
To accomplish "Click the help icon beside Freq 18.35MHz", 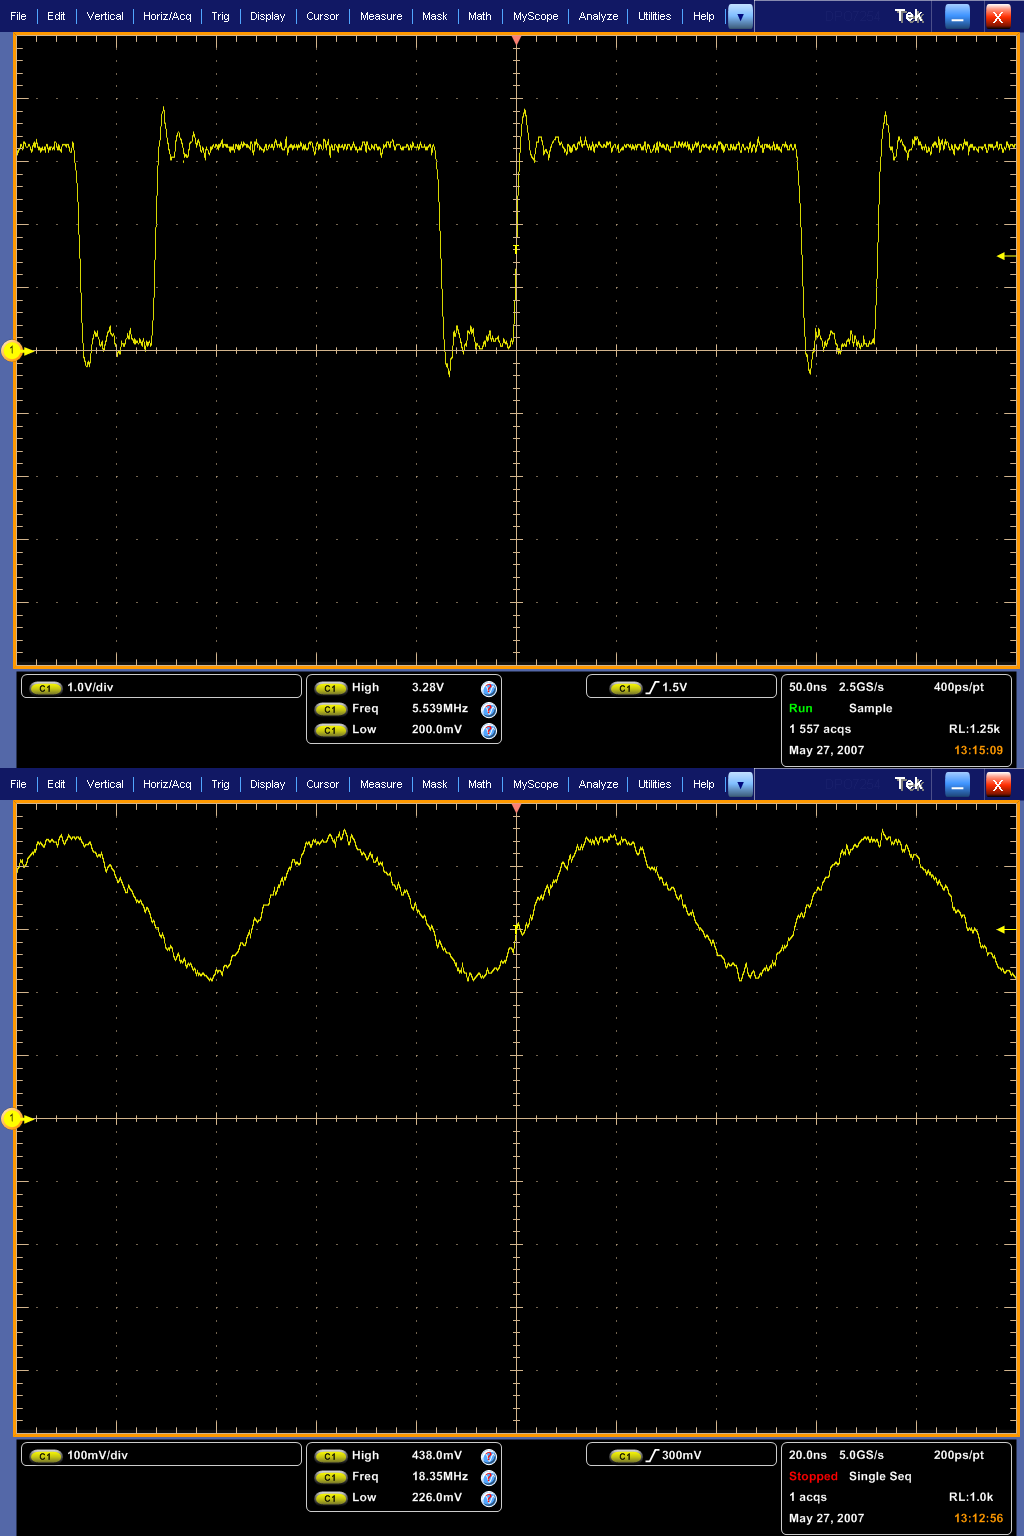I will coord(489,1477).
